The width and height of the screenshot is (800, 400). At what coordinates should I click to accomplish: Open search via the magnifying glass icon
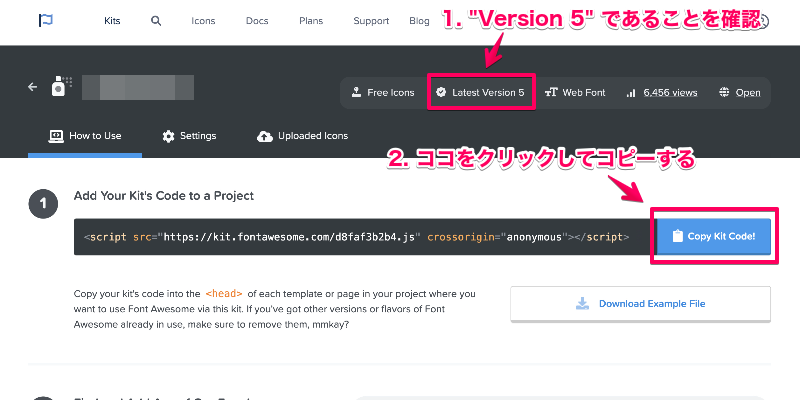point(155,20)
